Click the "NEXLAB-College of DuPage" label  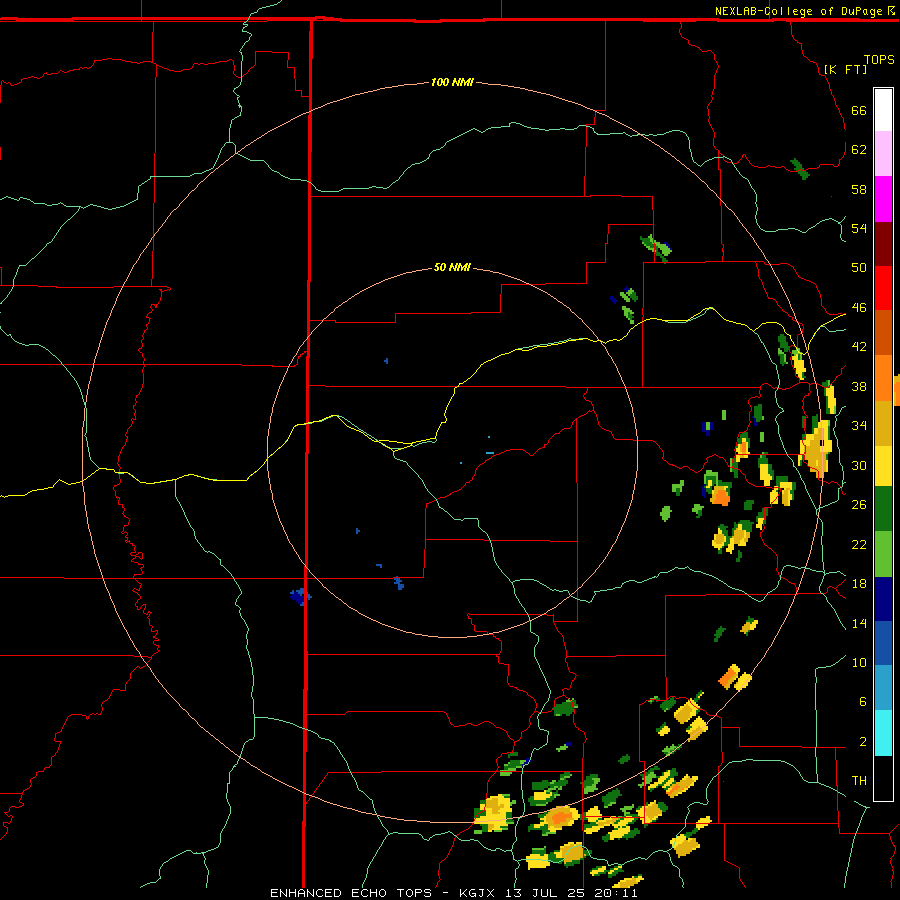[798, 11]
